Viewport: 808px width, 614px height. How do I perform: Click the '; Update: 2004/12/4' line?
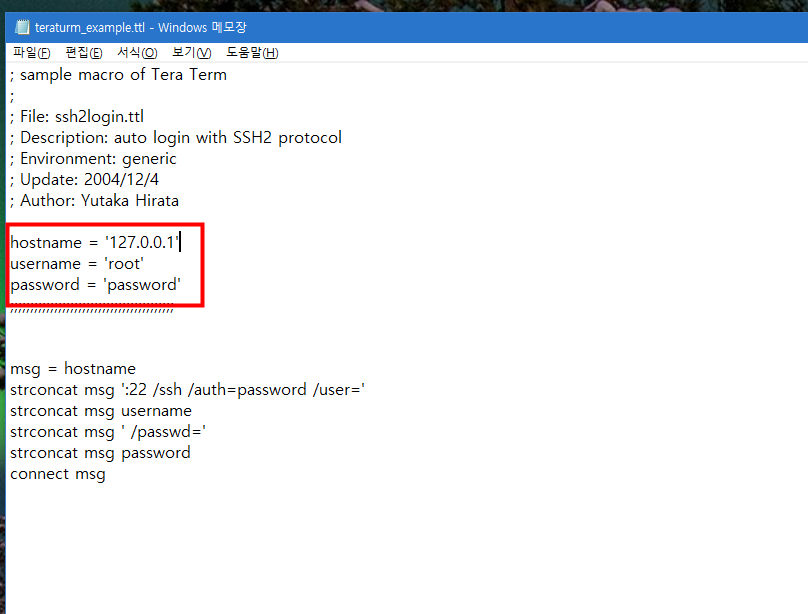(x=85, y=179)
